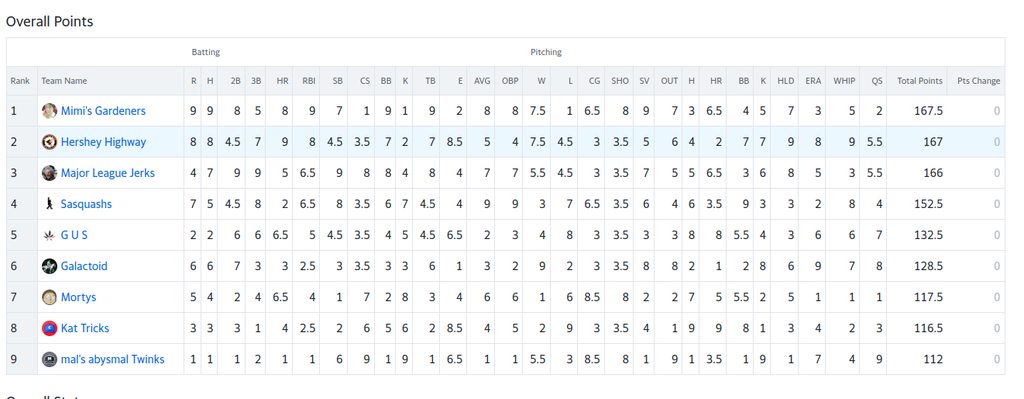Click Hershey Highway team logo icon
The image size is (1024, 399).
(49, 142)
